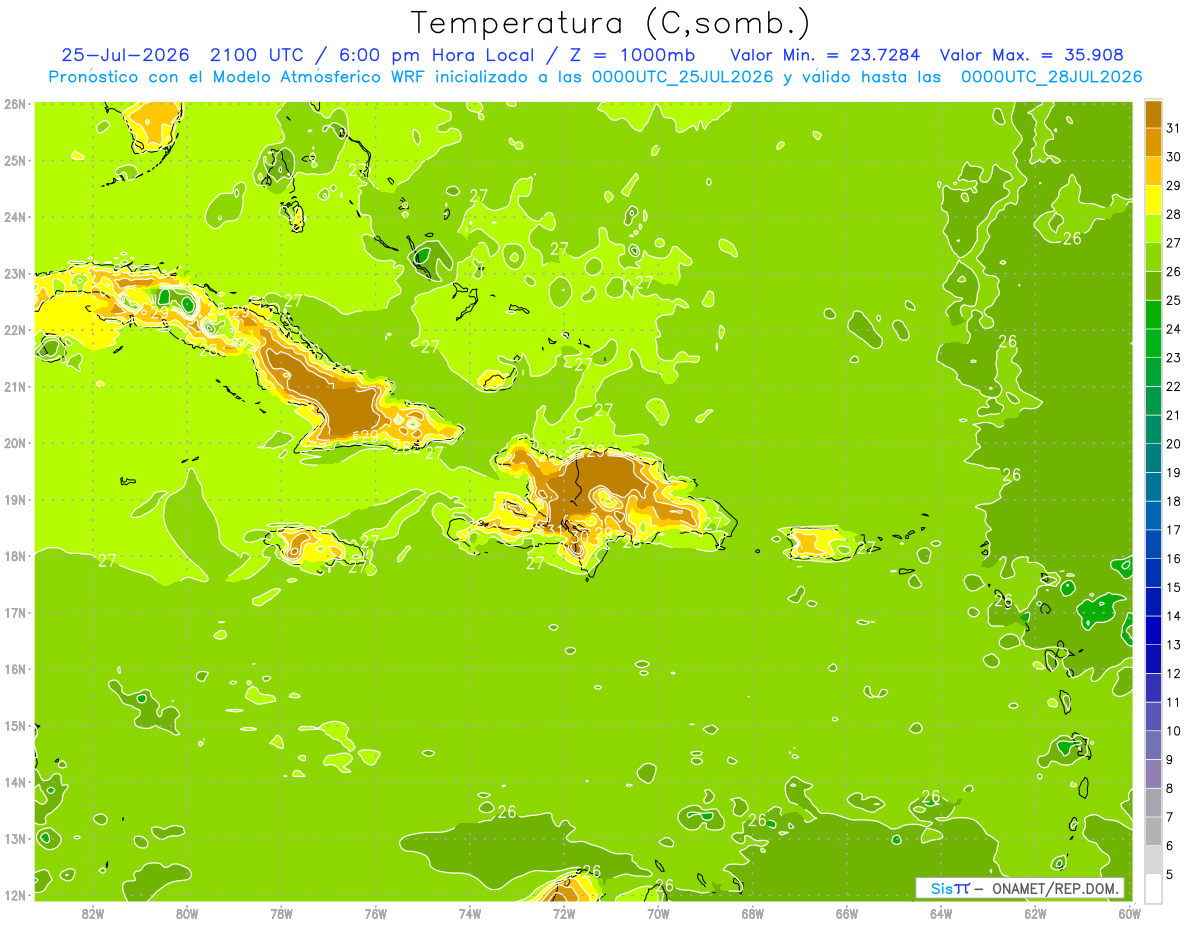Click the color bar label '31'
1200x927 pixels.
(1174, 128)
